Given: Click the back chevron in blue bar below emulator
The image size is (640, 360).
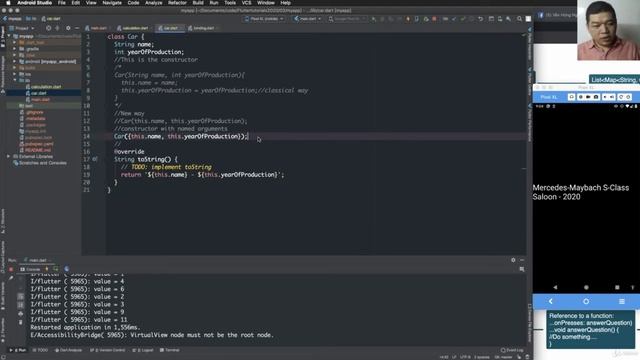Looking at the screenshot, I should 551,301.
